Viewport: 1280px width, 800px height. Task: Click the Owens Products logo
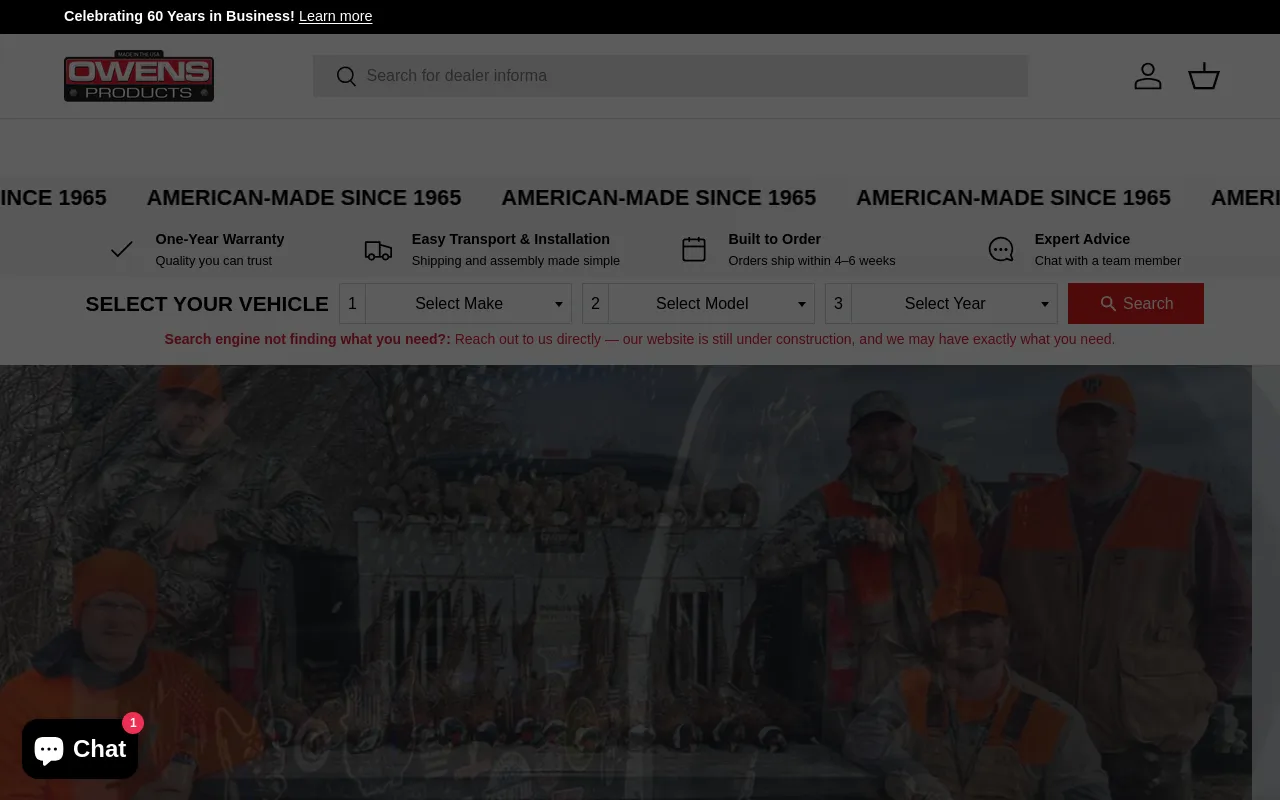coord(139,77)
